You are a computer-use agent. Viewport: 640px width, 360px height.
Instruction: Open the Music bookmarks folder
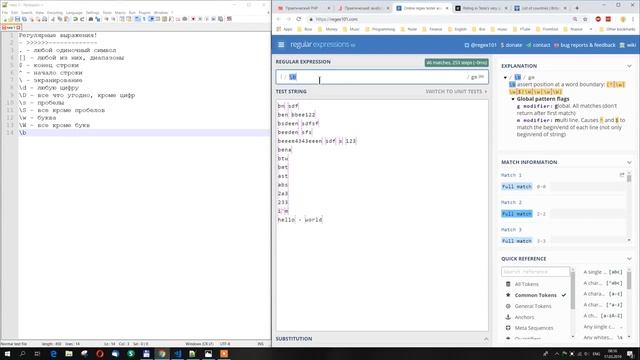point(351,29)
